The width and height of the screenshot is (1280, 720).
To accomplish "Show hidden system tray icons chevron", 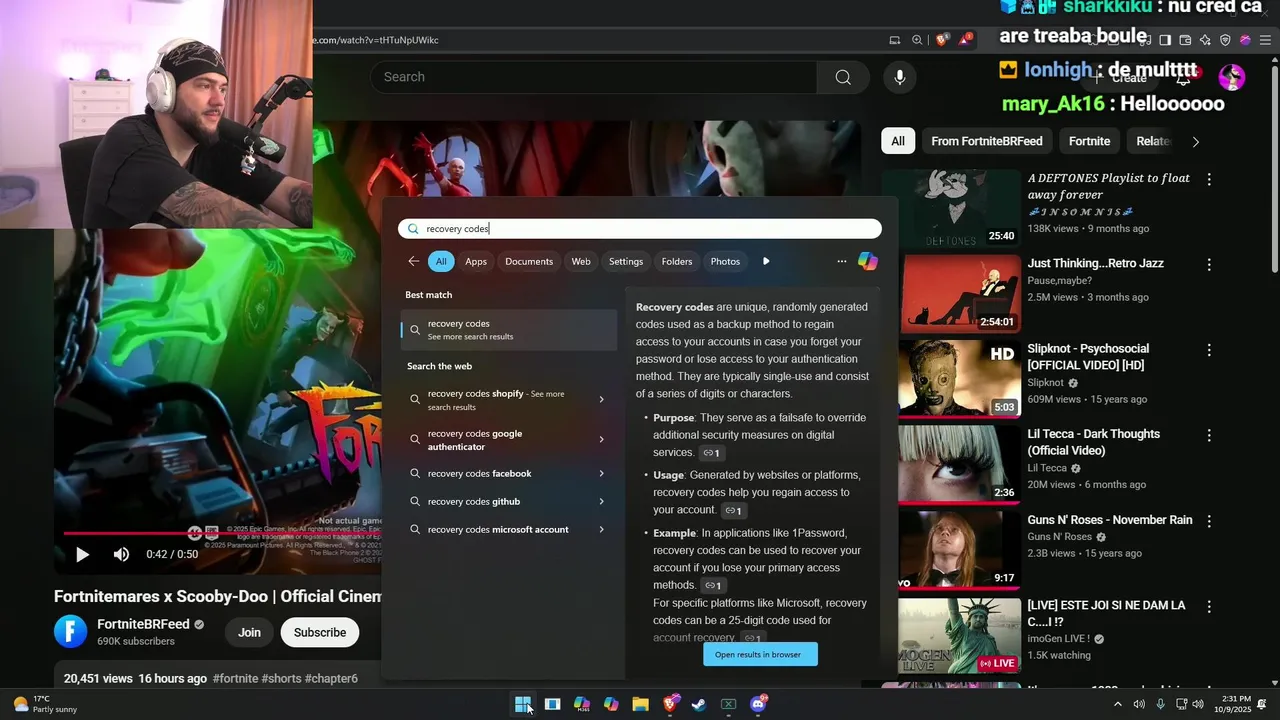I will (x=1117, y=704).
